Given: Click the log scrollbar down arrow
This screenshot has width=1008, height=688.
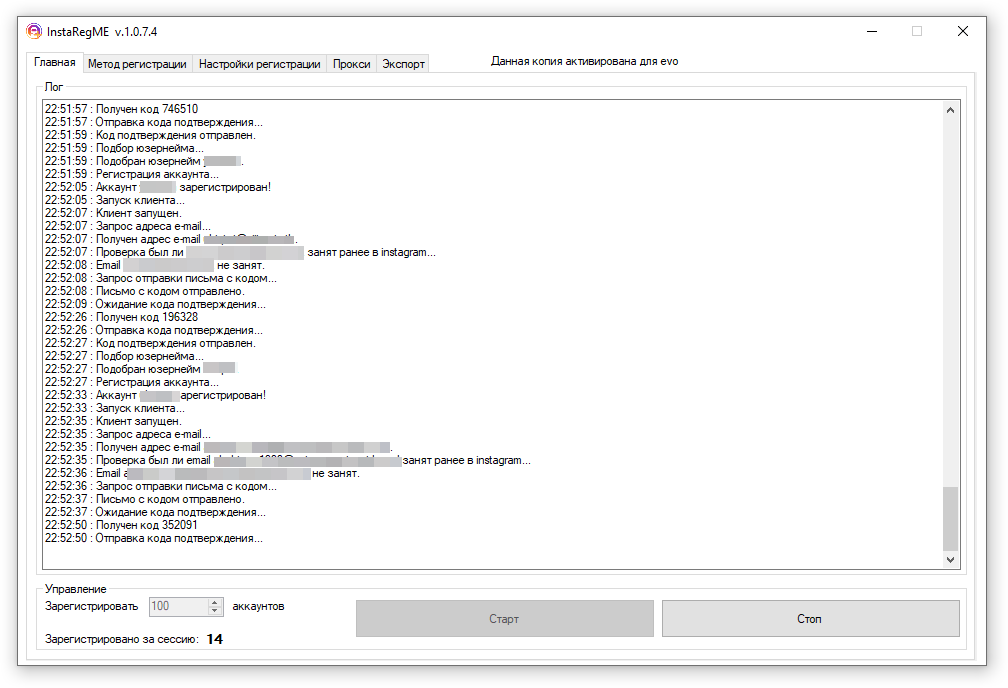Looking at the screenshot, I should [x=950, y=561].
